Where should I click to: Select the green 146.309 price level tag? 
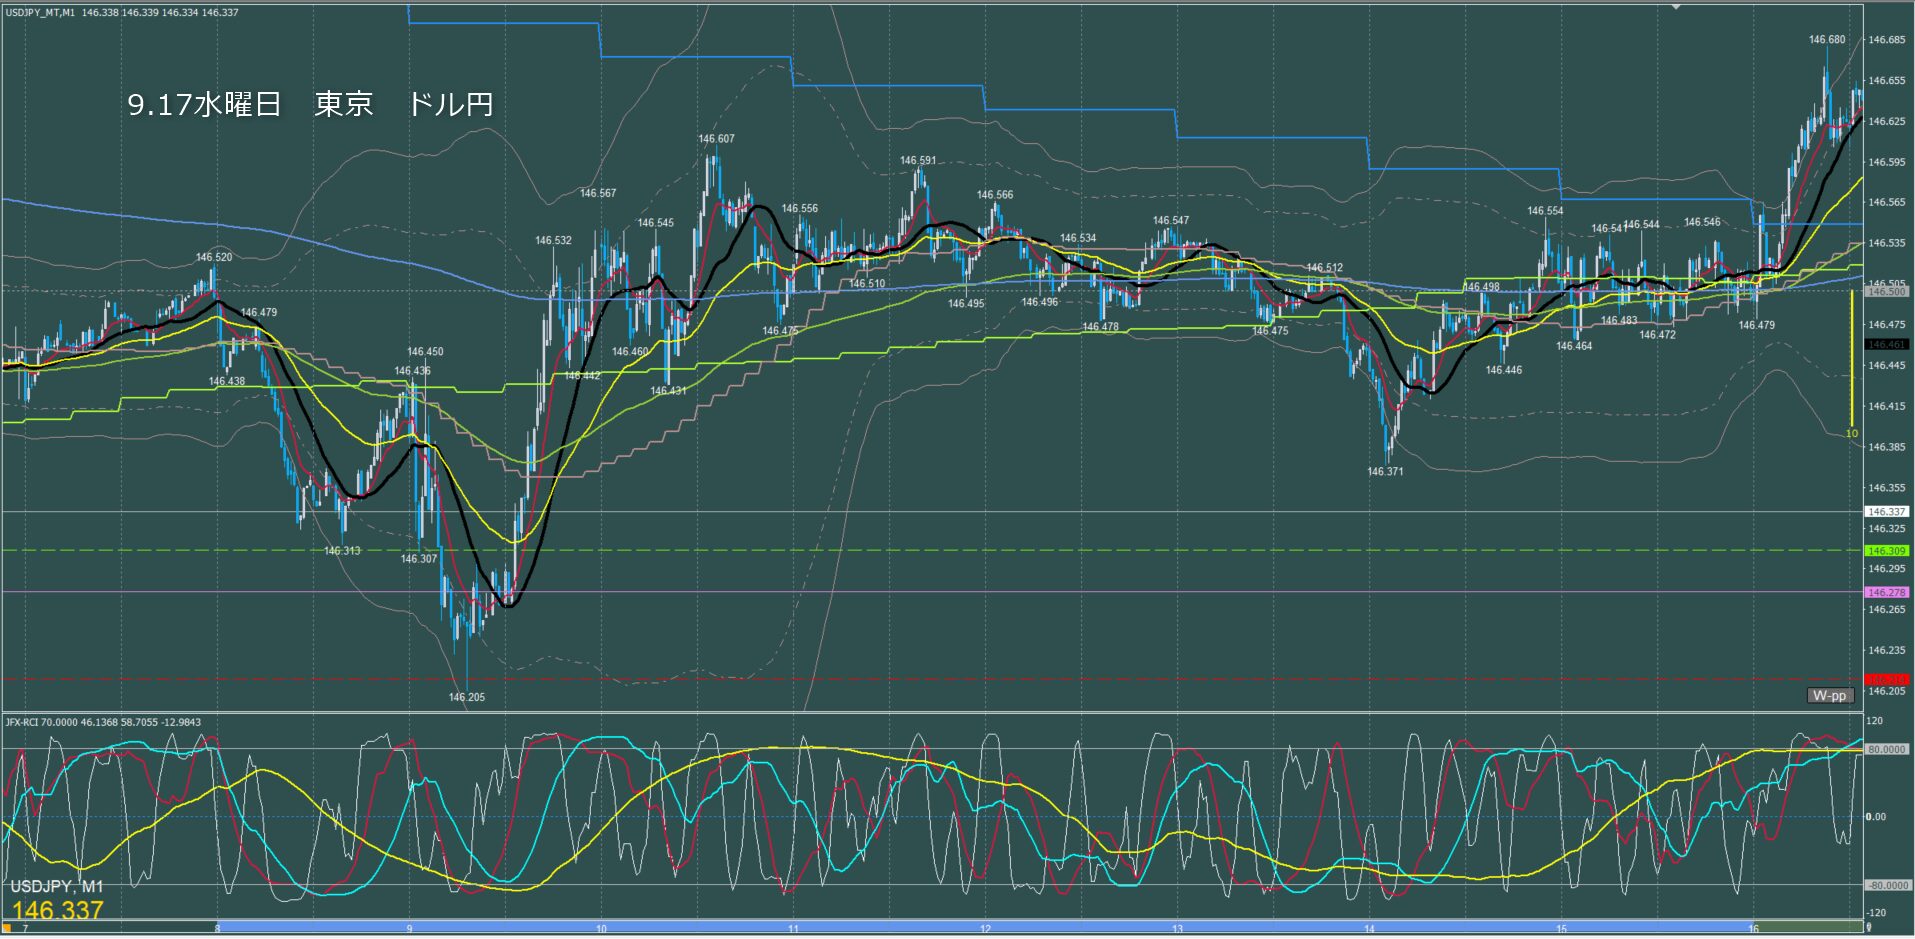pos(1886,551)
